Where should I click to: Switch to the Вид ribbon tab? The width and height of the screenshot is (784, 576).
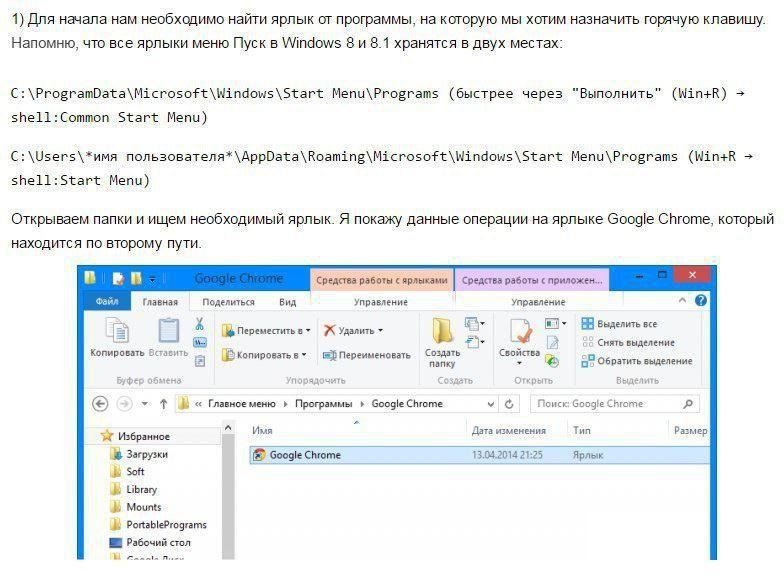(288, 302)
